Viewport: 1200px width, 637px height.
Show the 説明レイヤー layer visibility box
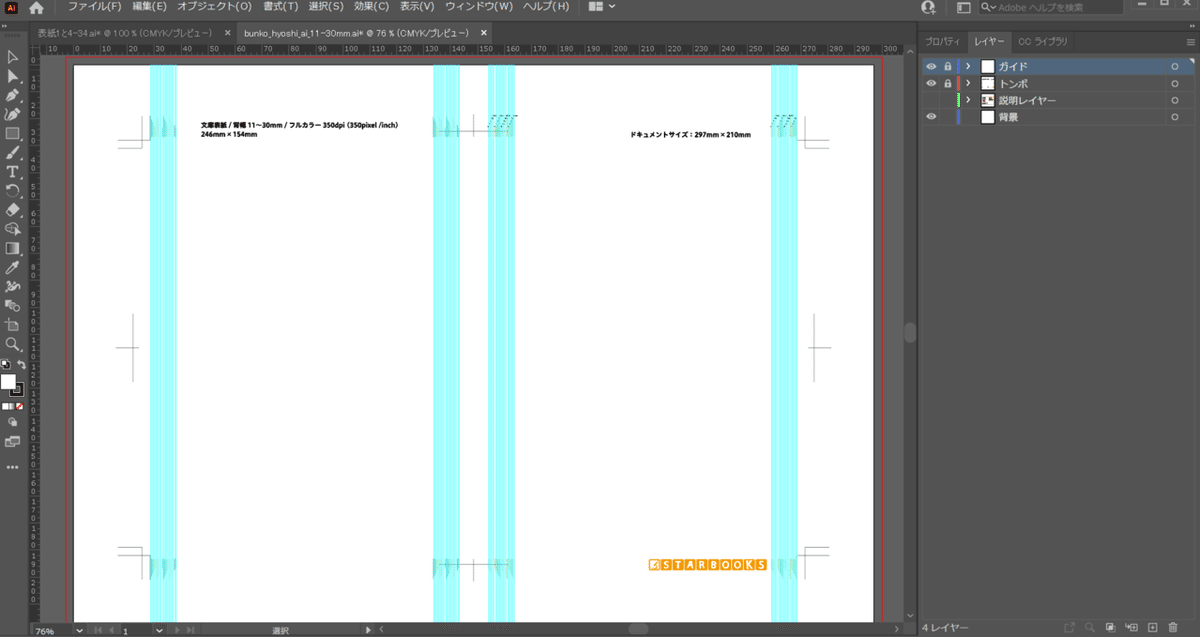(931, 100)
